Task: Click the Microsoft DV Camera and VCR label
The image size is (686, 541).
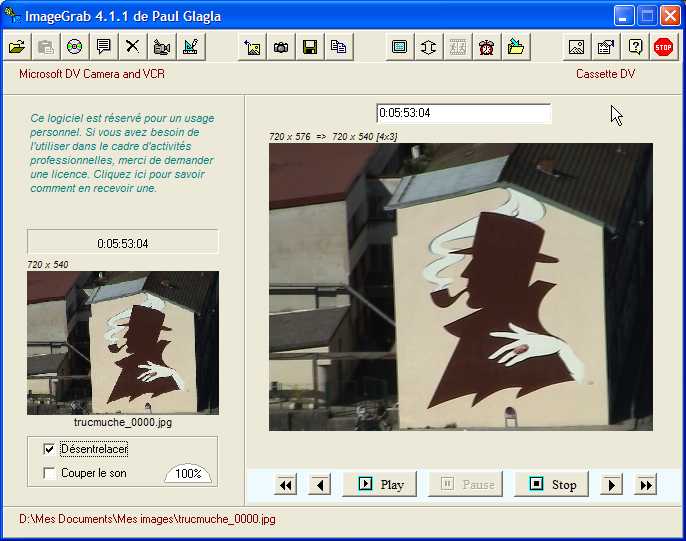Action: click(x=92, y=74)
